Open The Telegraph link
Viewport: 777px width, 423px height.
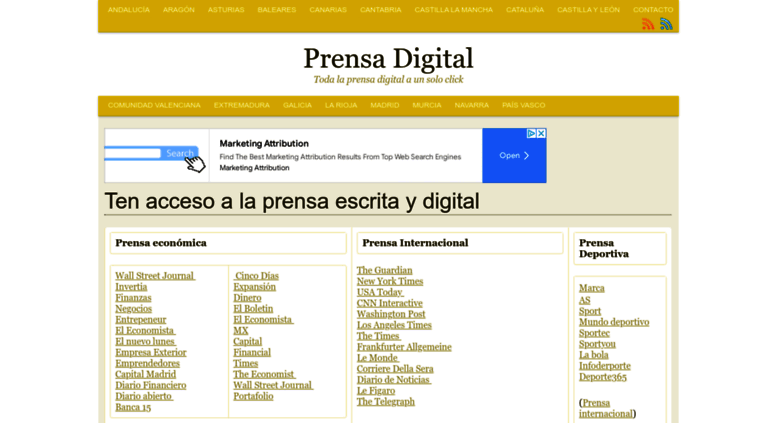[x=386, y=402]
